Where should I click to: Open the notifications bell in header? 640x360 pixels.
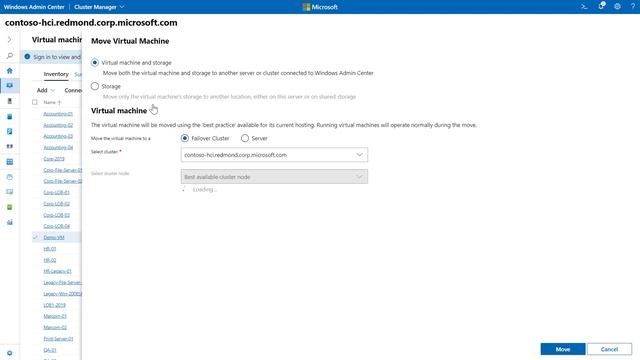tap(601, 6)
